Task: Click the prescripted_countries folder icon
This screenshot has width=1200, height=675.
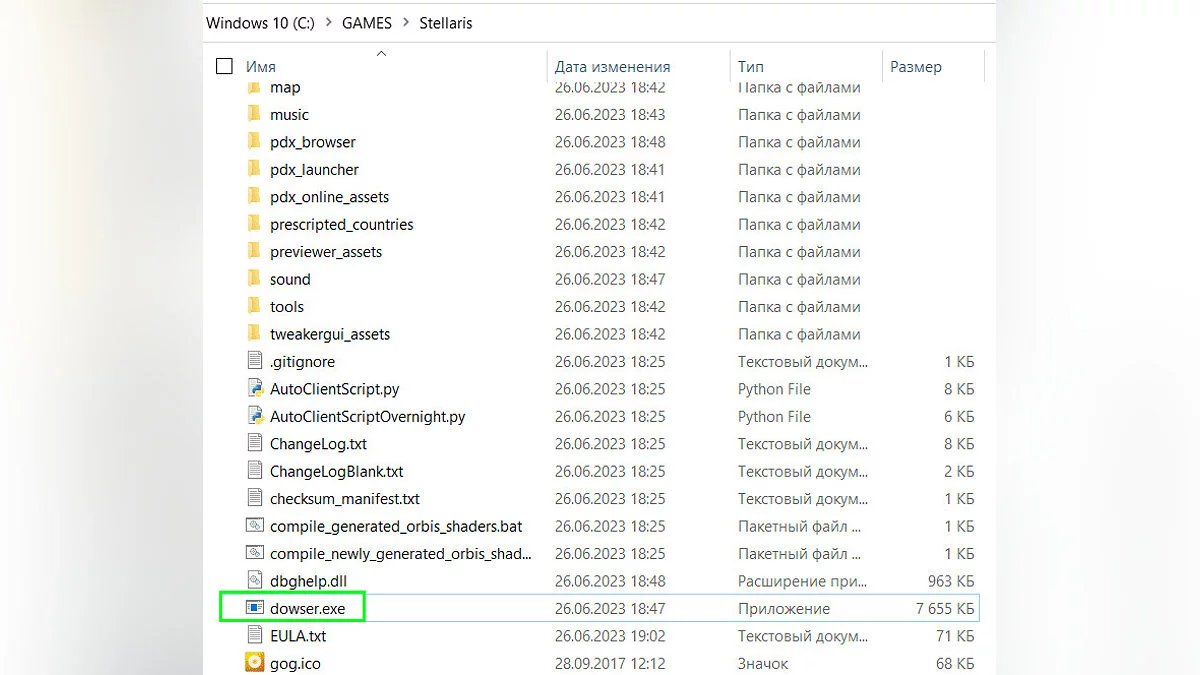Action: pyautogui.click(x=254, y=224)
